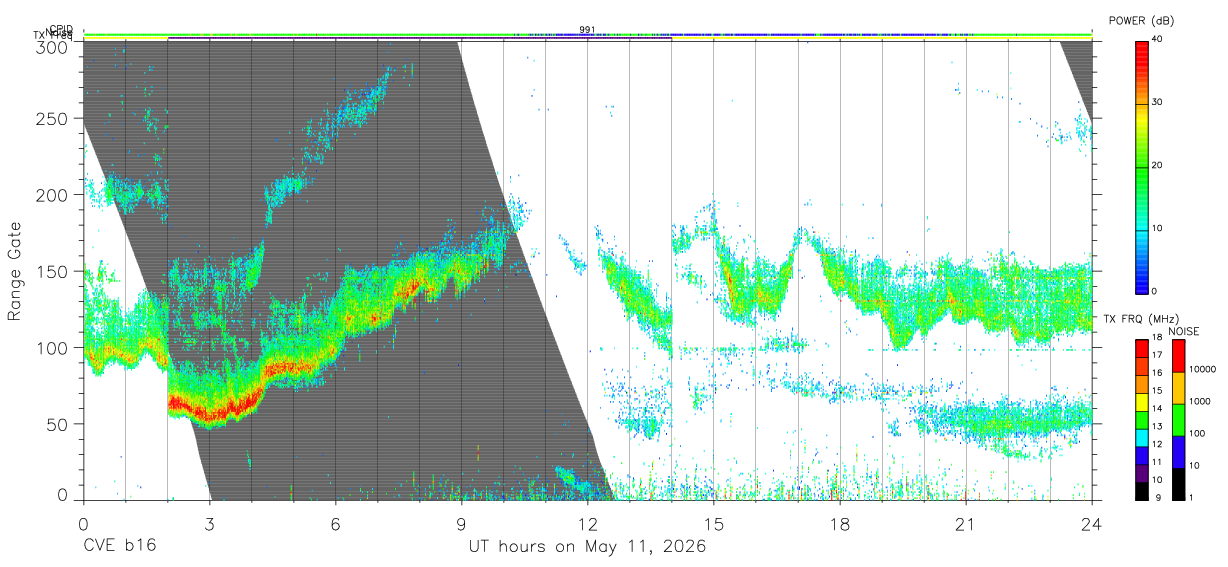The width and height of the screenshot is (1228, 567).
Task: Click the "14" label on the TX FRQ scale
Action: pyautogui.click(x=1158, y=409)
